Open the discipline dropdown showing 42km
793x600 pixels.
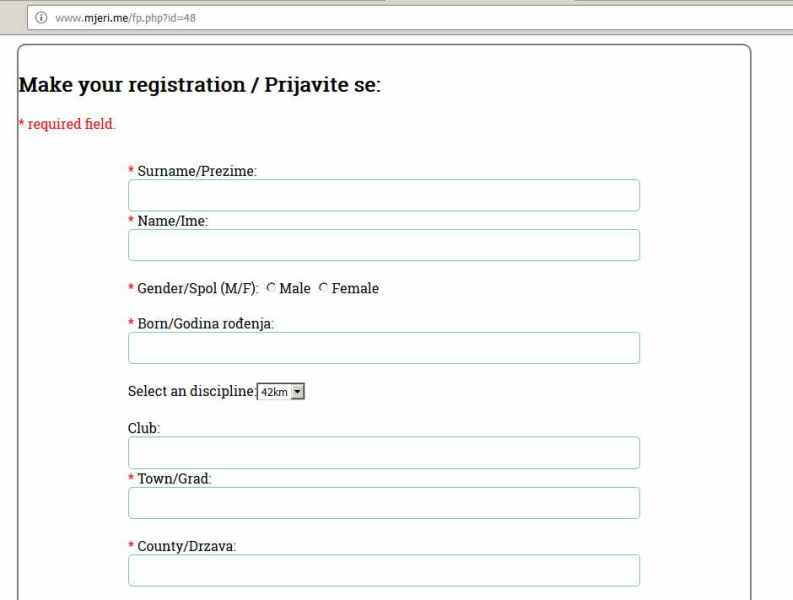point(281,392)
